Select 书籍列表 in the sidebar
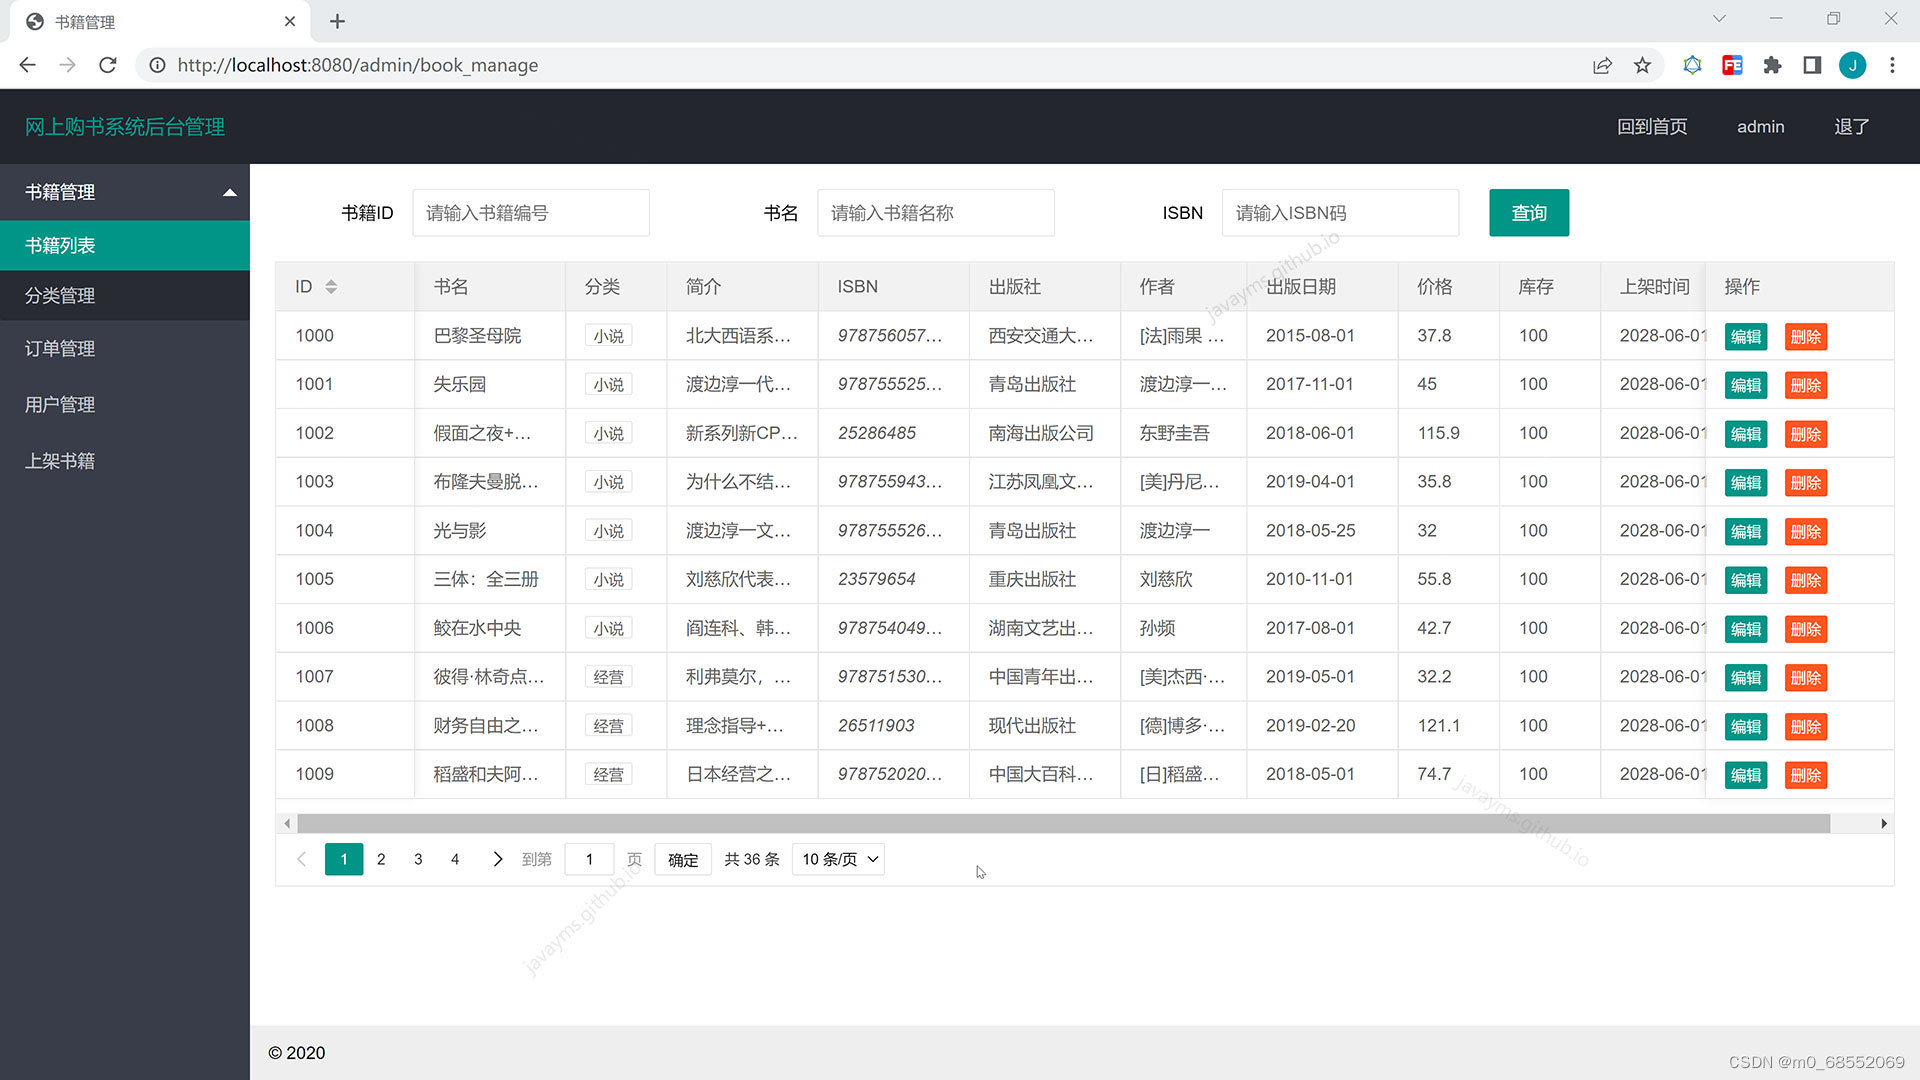1920x1080 pixels. pos(125,245)
